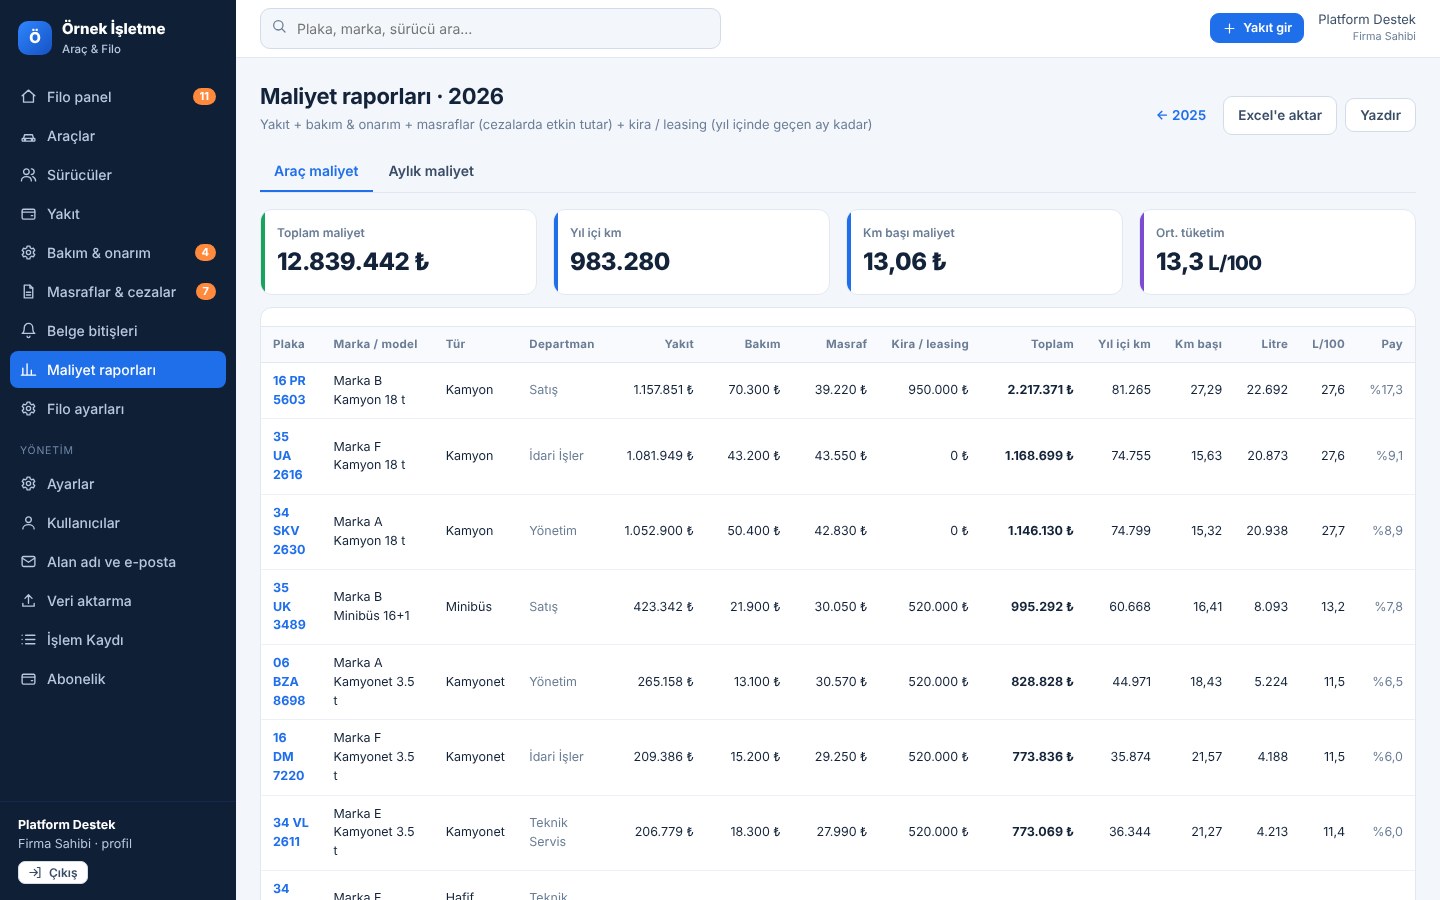
Task: Open Araçlar vehicle icon in sidebar
Action: (x=28, y=136)
